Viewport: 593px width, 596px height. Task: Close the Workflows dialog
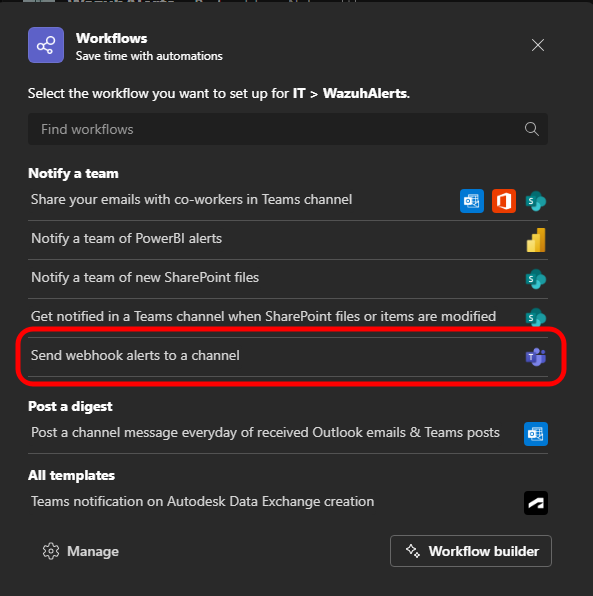[538, 45]
